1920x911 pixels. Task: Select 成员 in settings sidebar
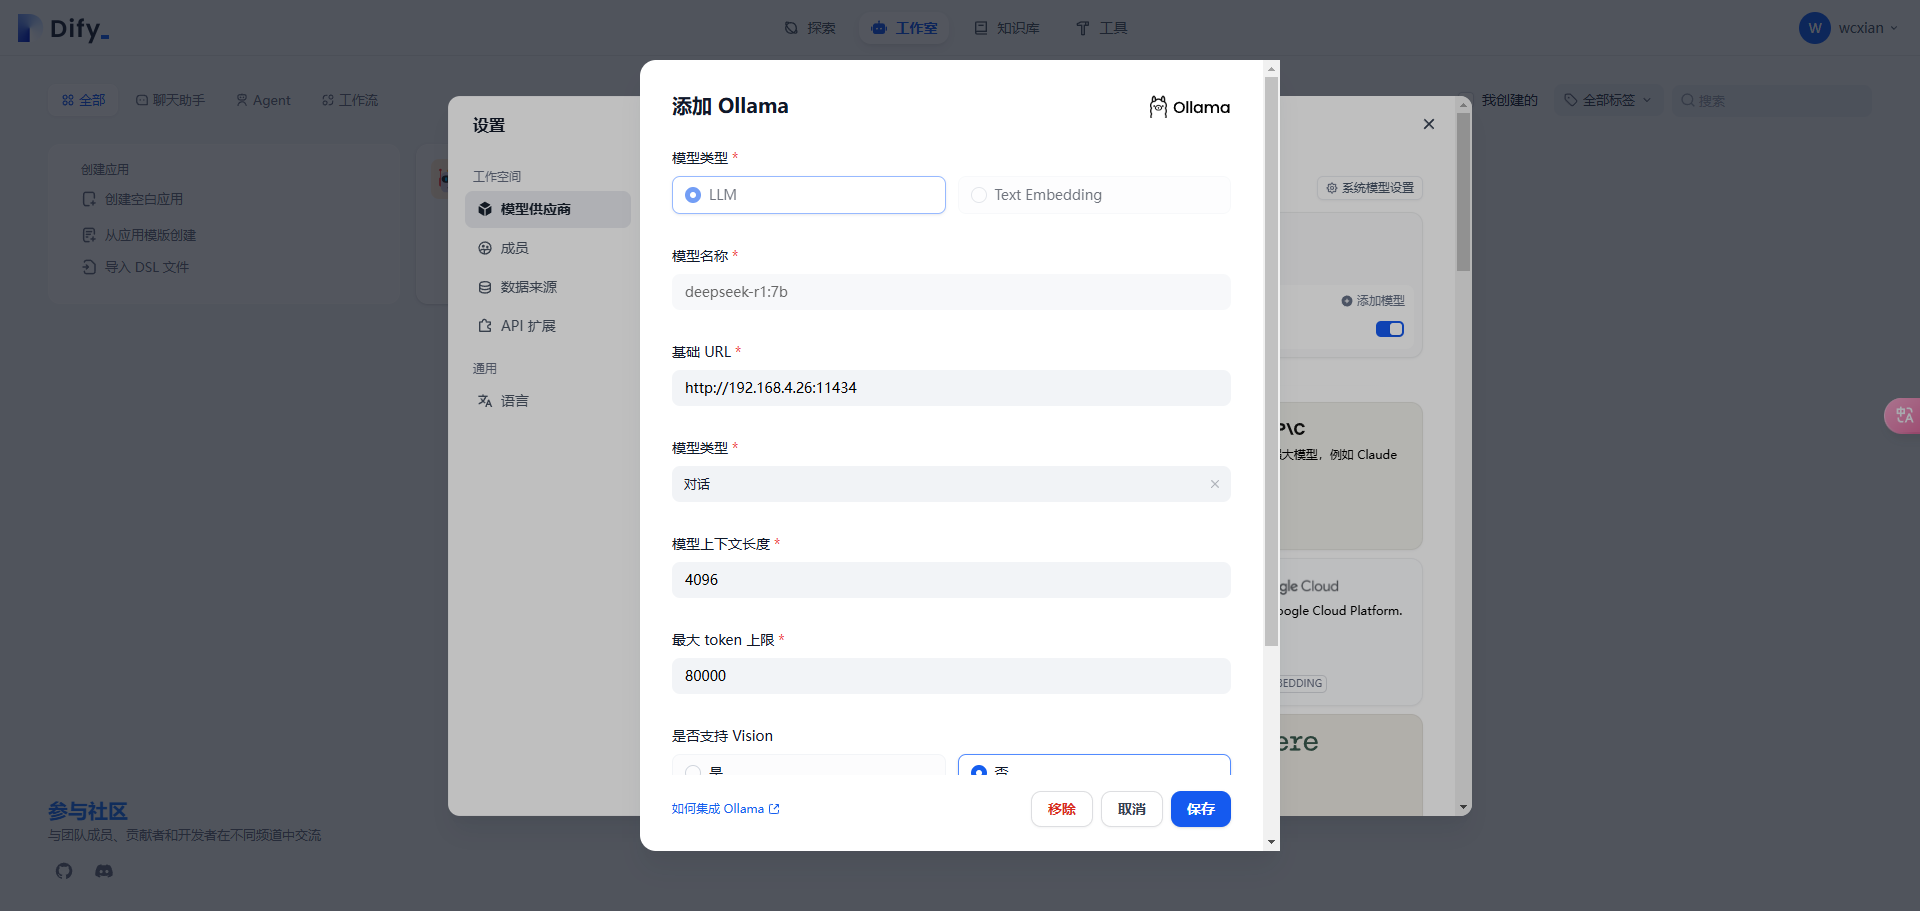pos(548,248)
